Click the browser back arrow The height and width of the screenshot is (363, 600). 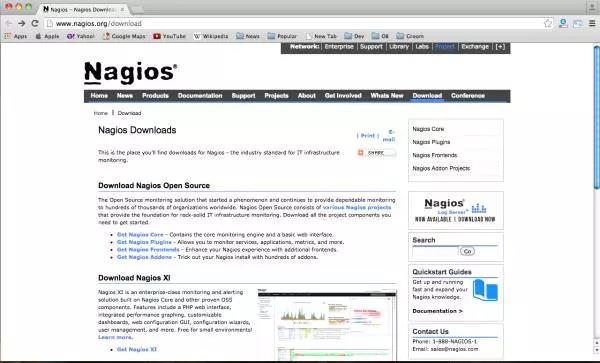pos(8,23)
